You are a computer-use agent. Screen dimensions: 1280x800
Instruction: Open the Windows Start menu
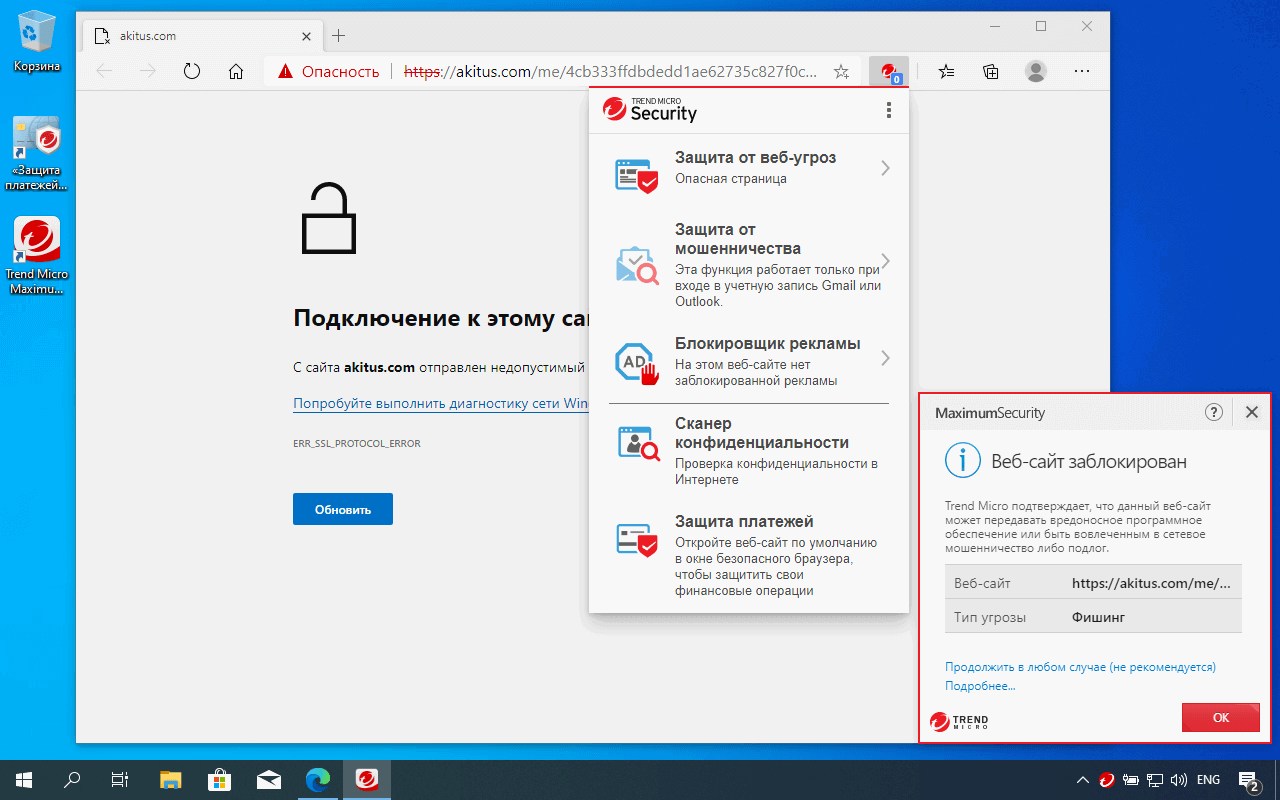point(22,779)
